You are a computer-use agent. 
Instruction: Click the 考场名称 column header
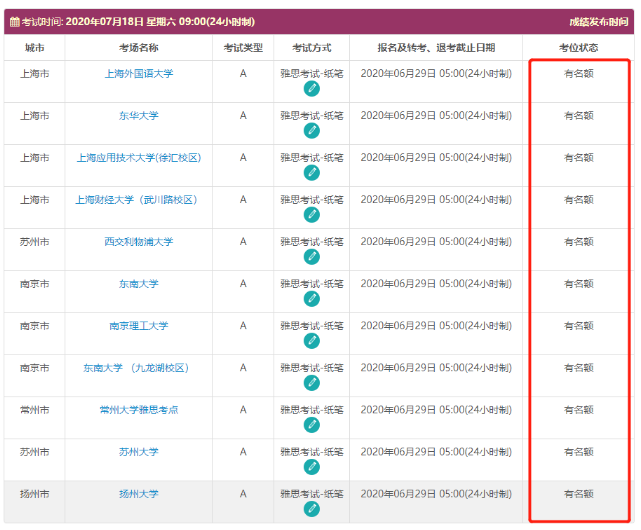coord(139,48)
